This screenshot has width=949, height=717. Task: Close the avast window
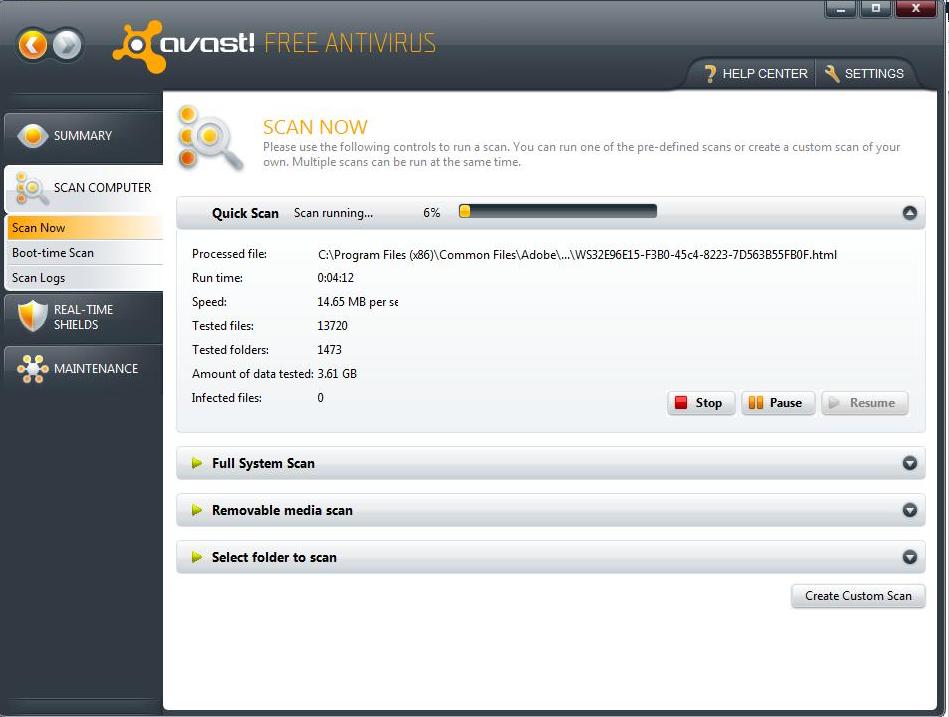916,9
